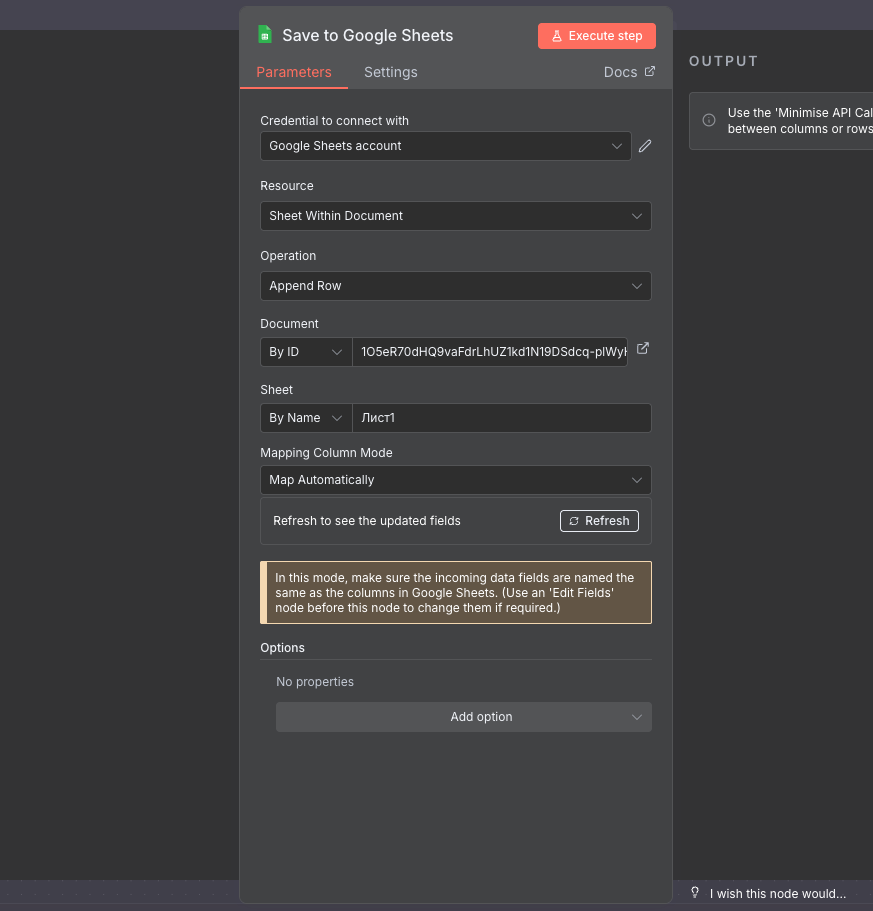
Task: Click 'Refresh to see the updated fields' text
Action: [367, 521]
